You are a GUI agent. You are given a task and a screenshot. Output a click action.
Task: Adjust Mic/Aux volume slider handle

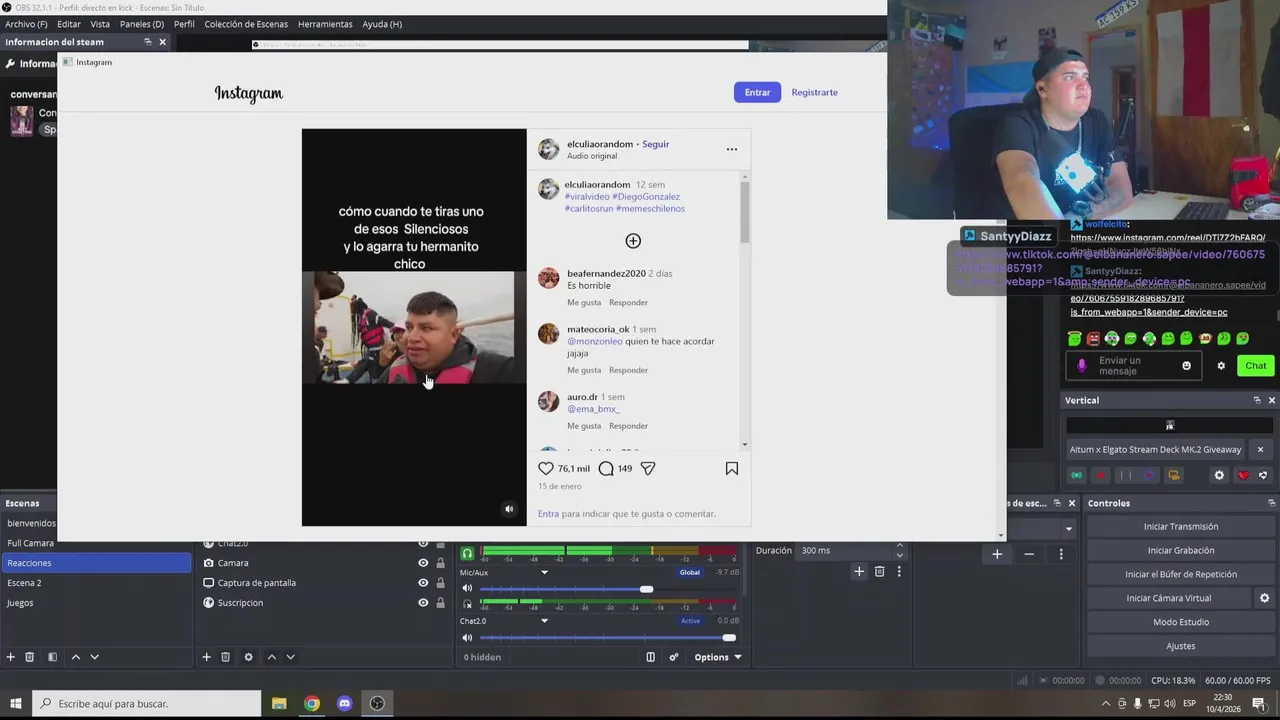pos(647,589)
